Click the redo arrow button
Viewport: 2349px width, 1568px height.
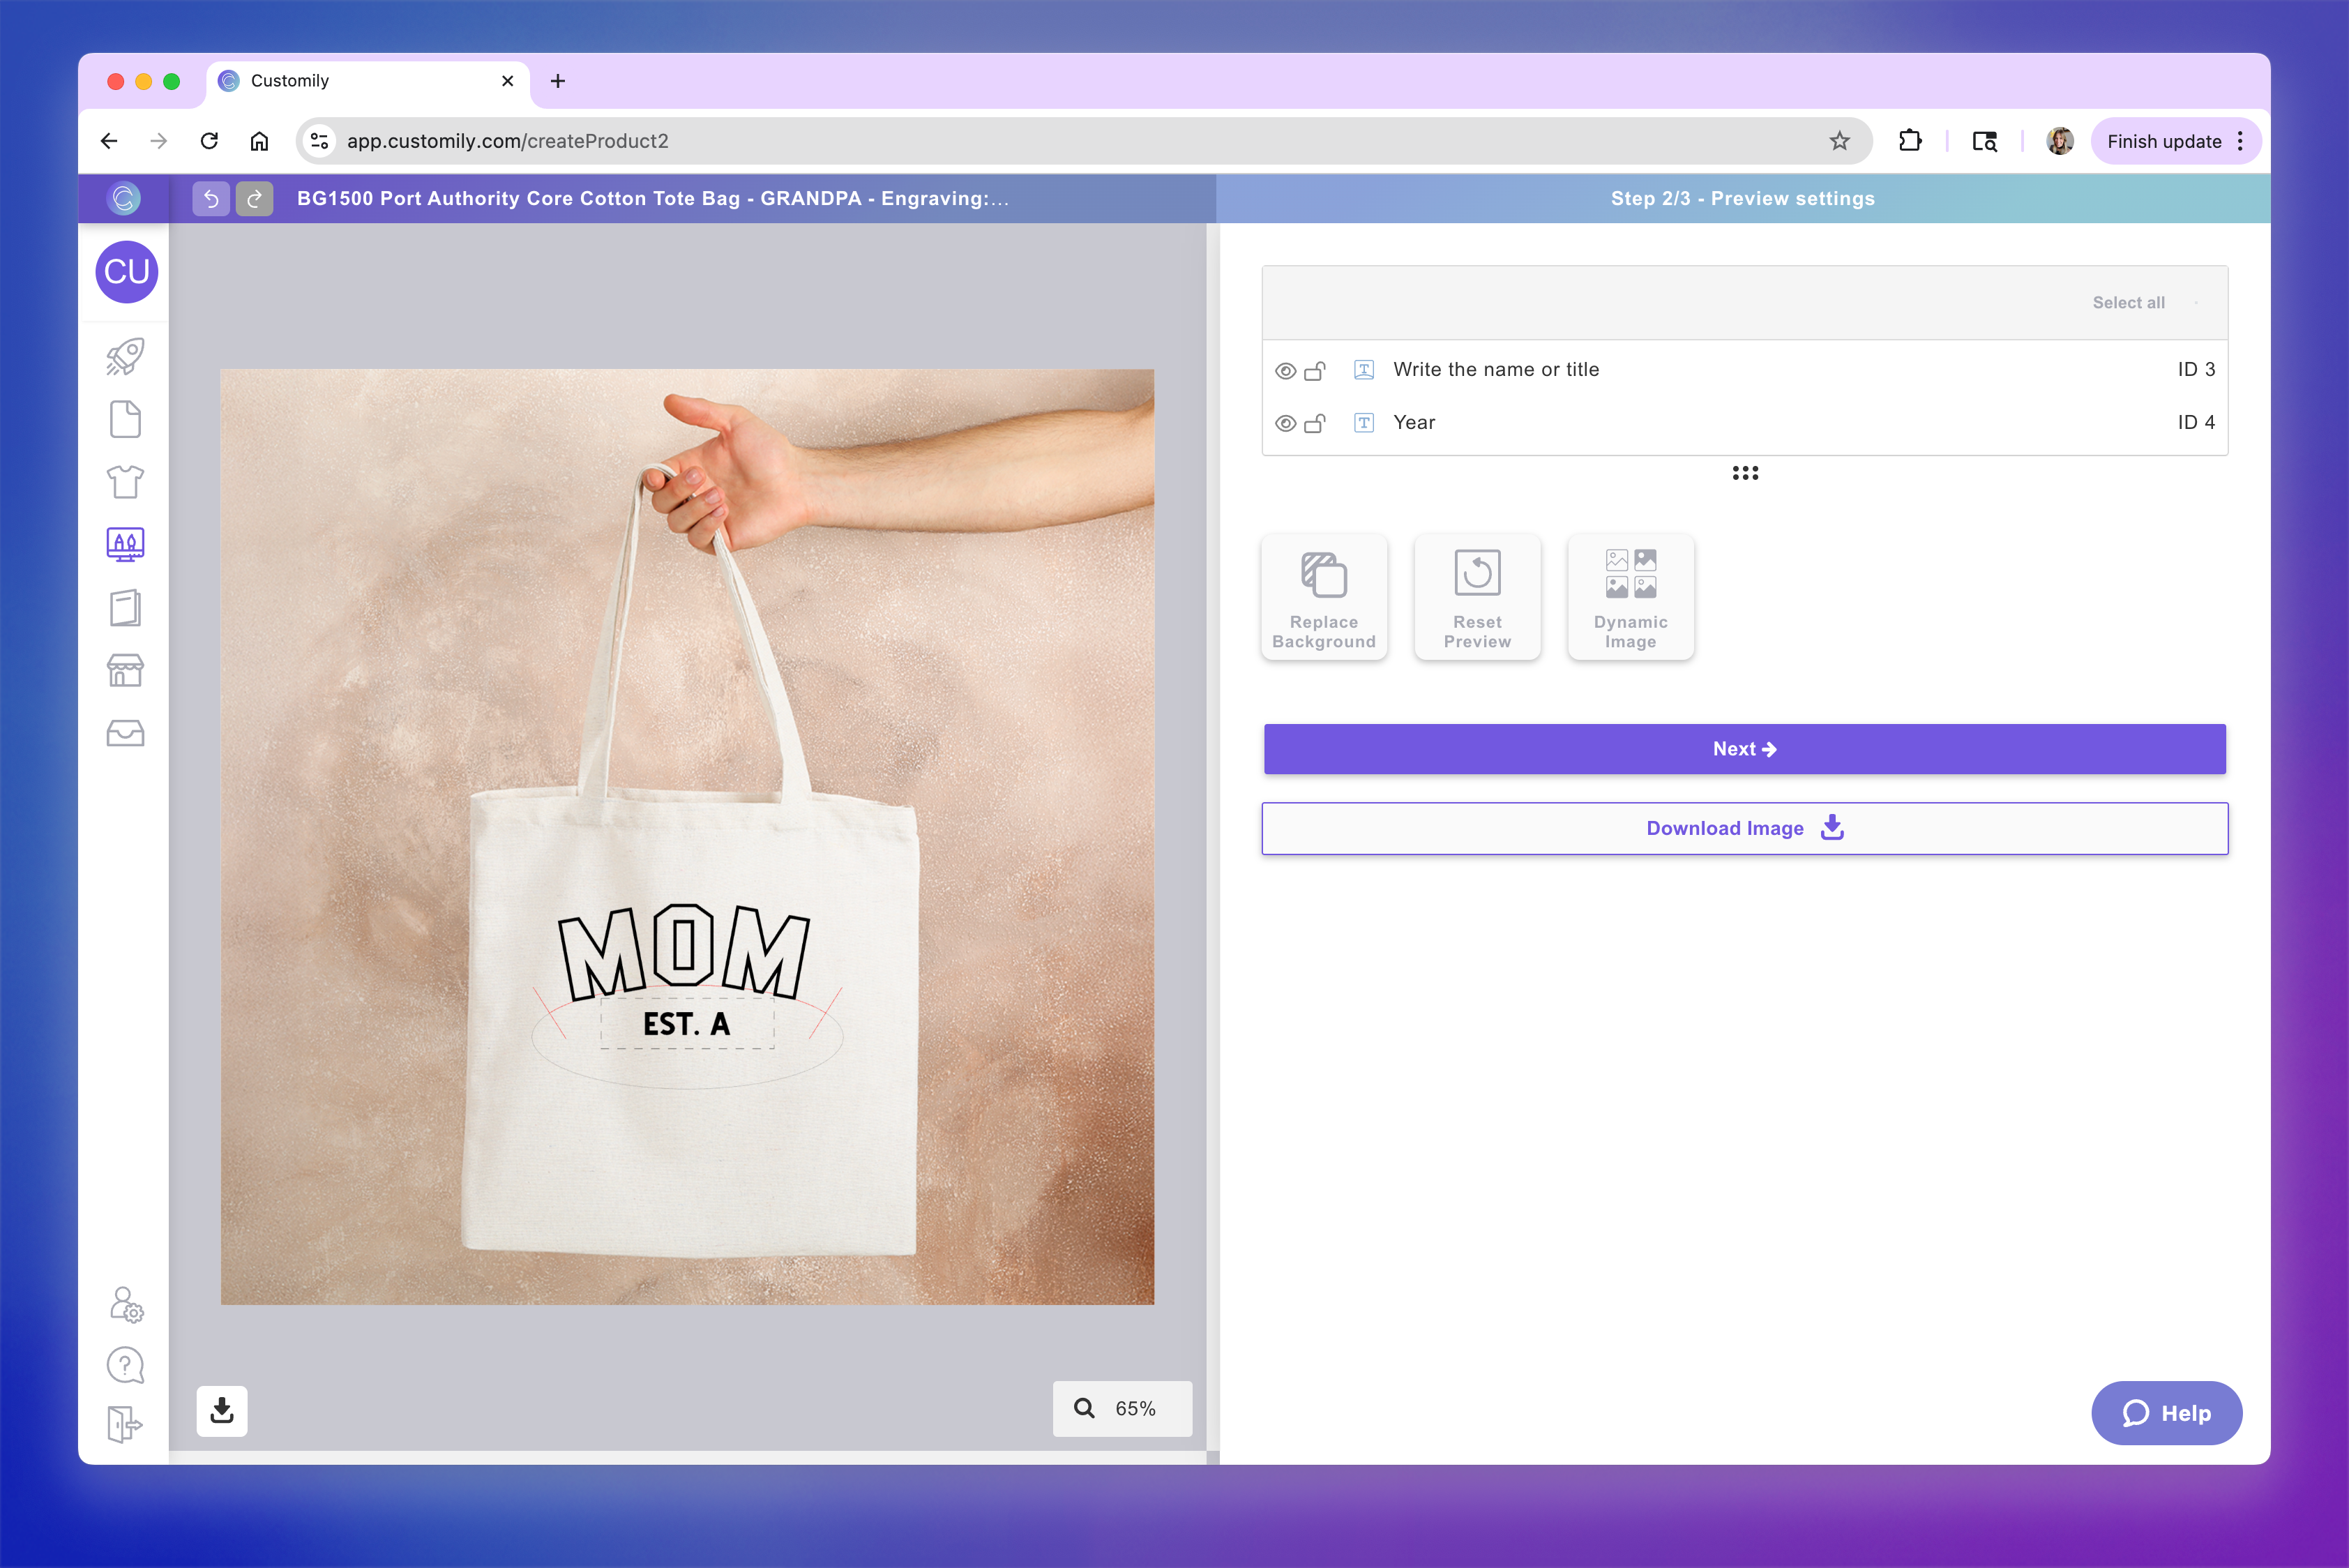(254, 199)
